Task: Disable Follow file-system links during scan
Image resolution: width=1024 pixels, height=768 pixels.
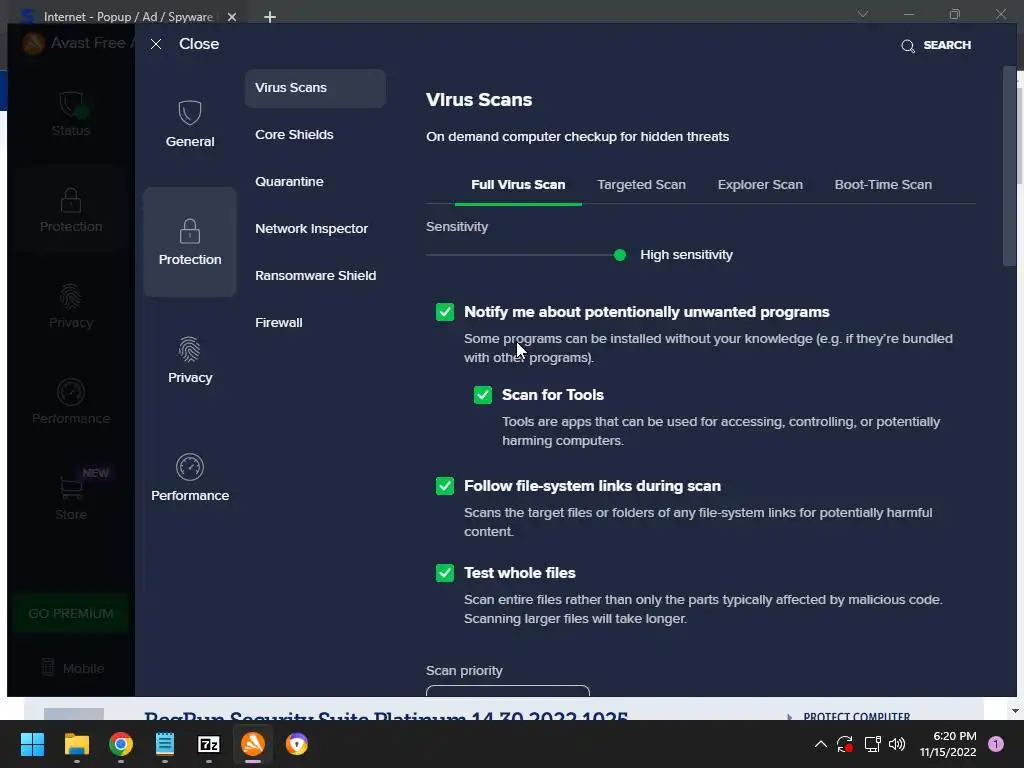Action: [445, 486]
